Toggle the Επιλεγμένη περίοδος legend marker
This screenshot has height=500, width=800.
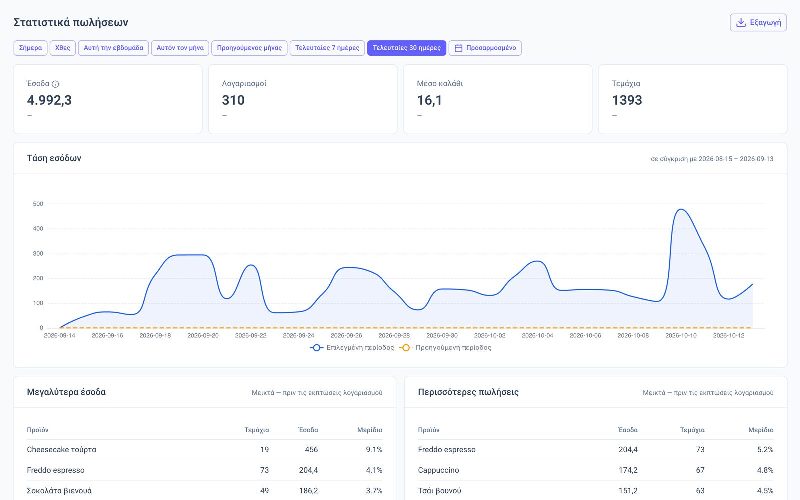tap(316, 347)
